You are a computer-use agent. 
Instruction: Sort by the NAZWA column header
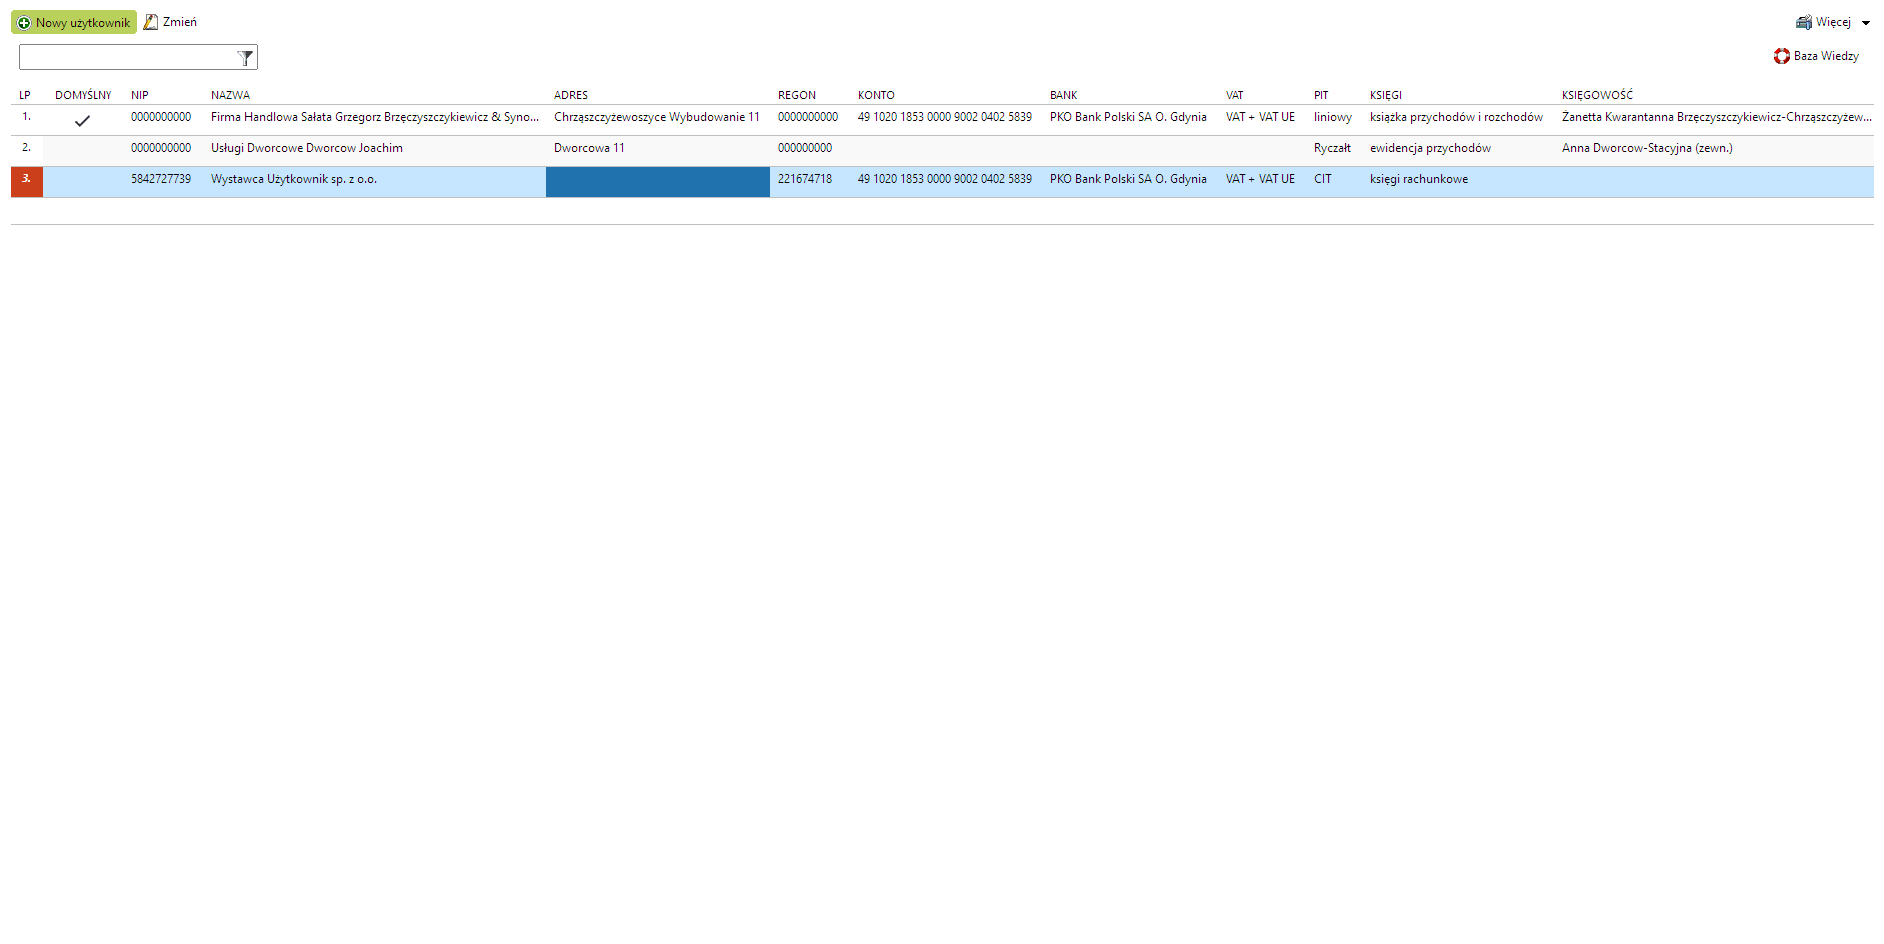(x=230, y=95)
